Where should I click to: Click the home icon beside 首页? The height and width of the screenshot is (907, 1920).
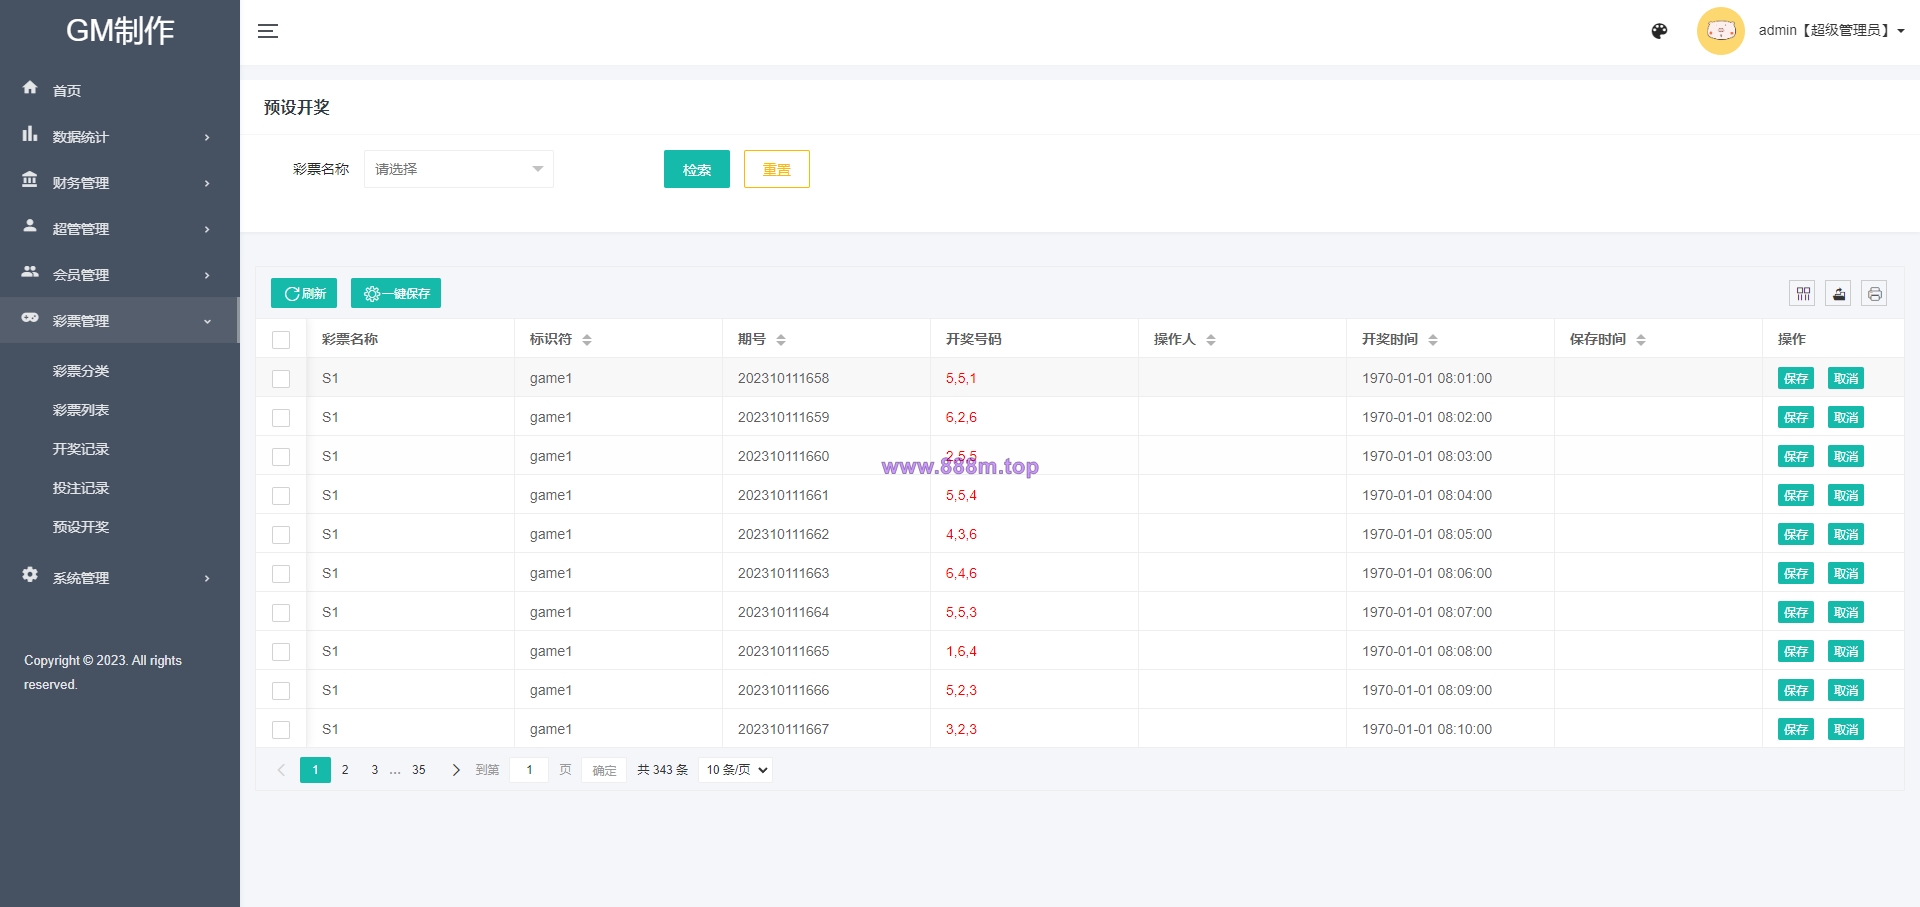point(30,88)
